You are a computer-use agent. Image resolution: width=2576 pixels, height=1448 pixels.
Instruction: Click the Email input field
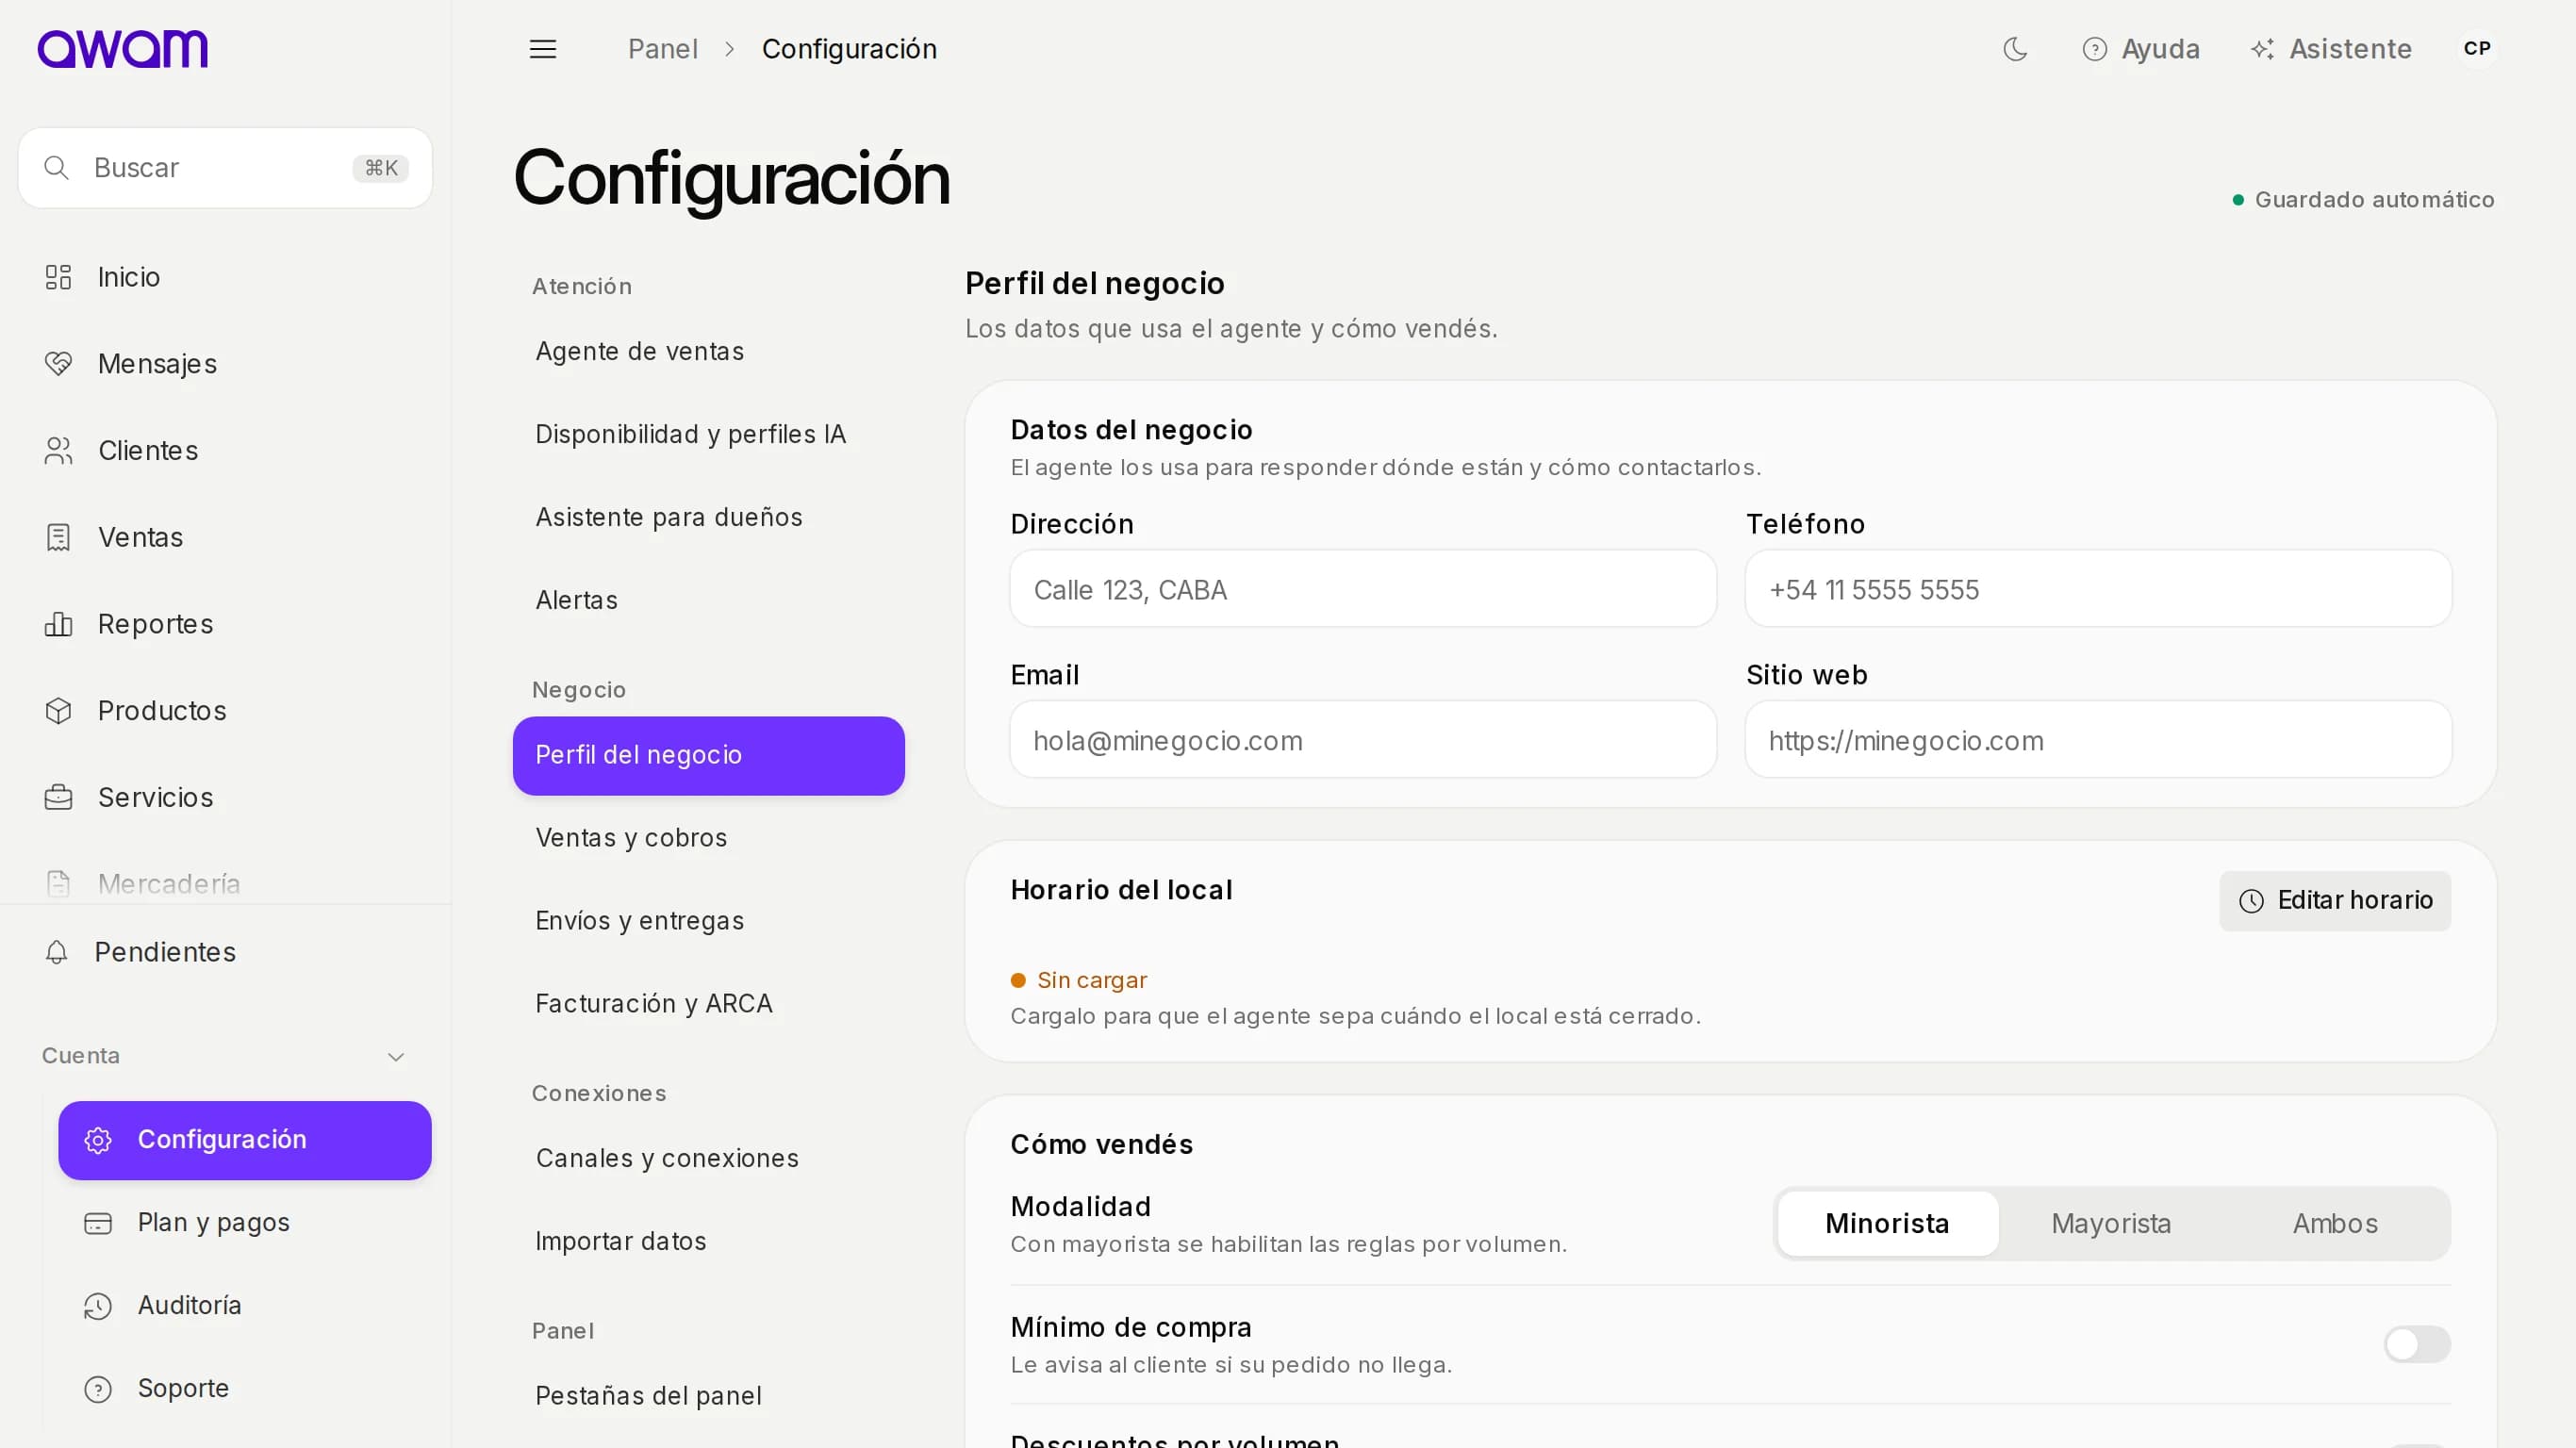click(1363, 740)
